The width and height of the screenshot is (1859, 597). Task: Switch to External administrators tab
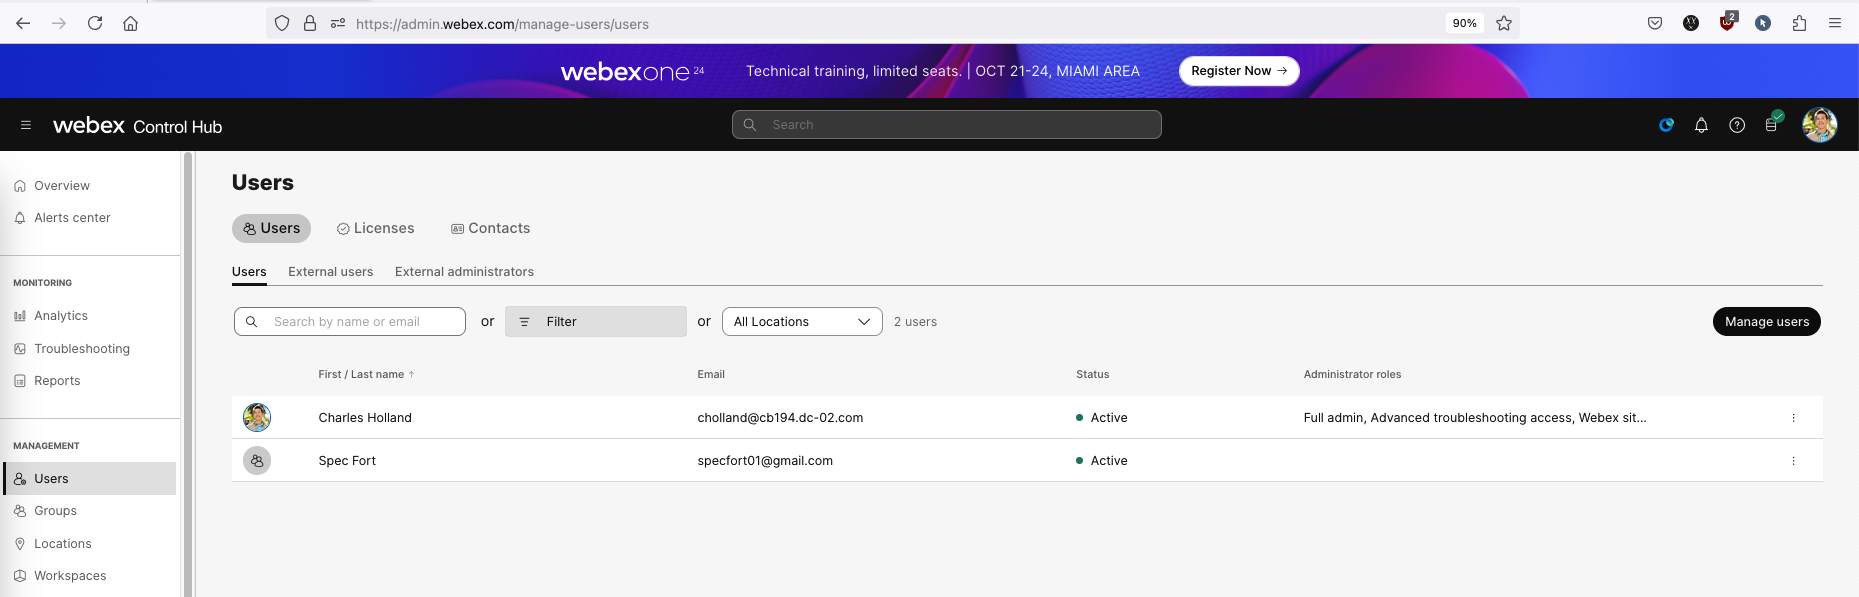[464, 272]
